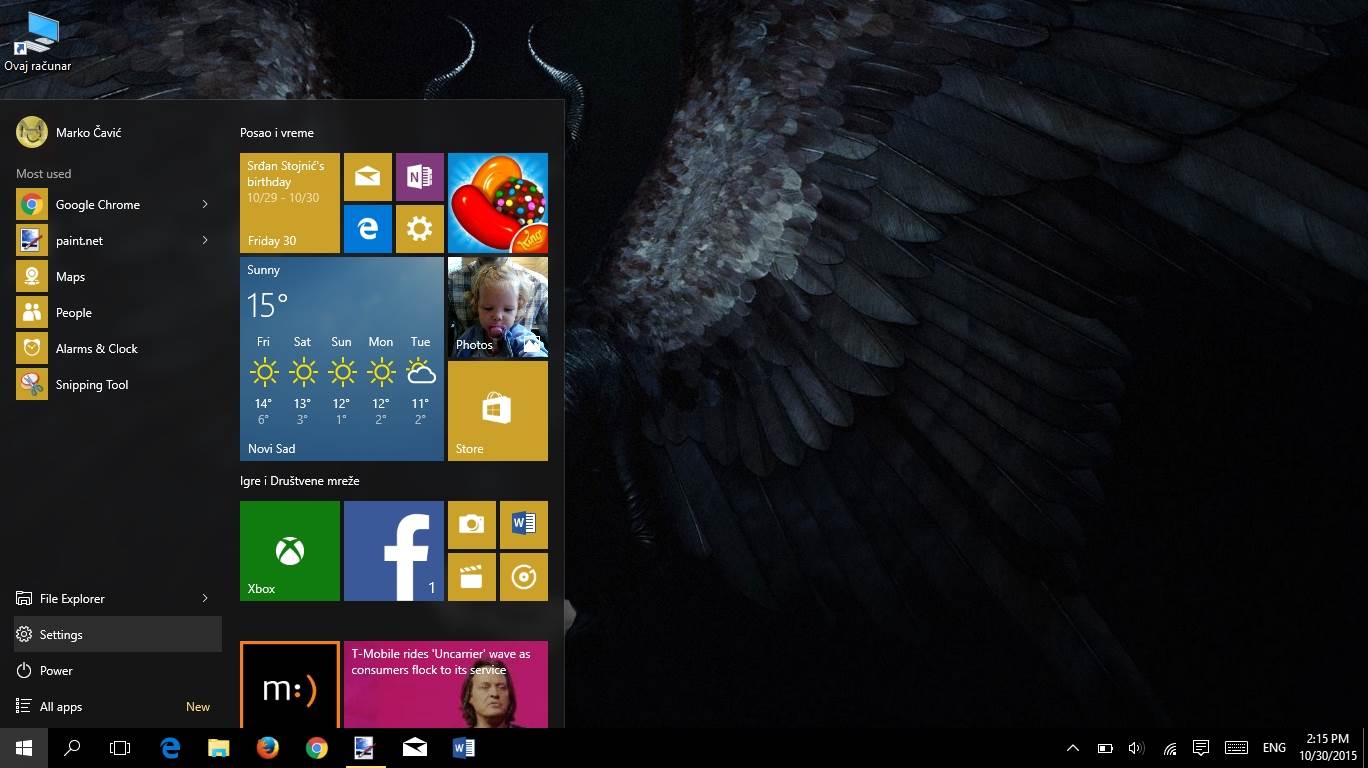The image size is (1368, 768).
Task: Open the Facebook tile
Action: (393, 551)
